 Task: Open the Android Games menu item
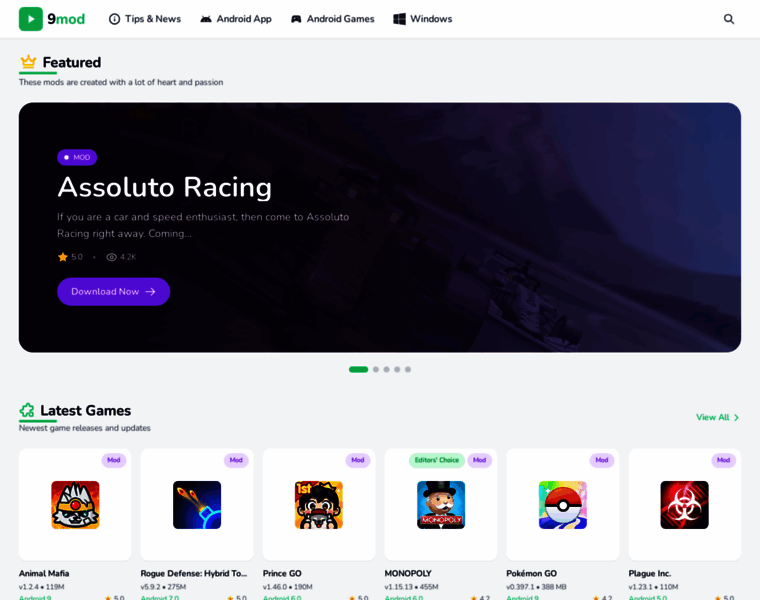click(332, 19)
